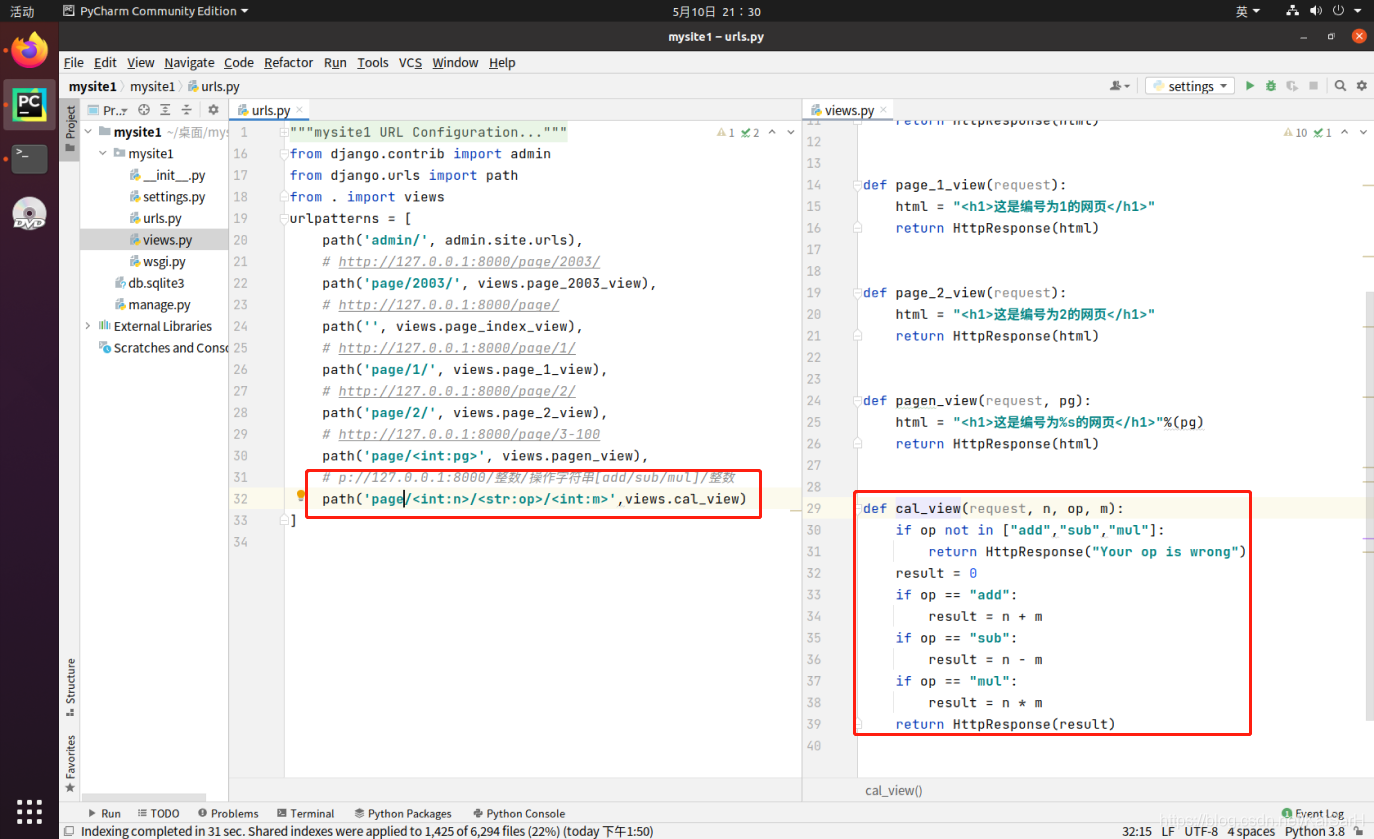Open the Terminal tool window
The image size is (1374, 839).
305,813
